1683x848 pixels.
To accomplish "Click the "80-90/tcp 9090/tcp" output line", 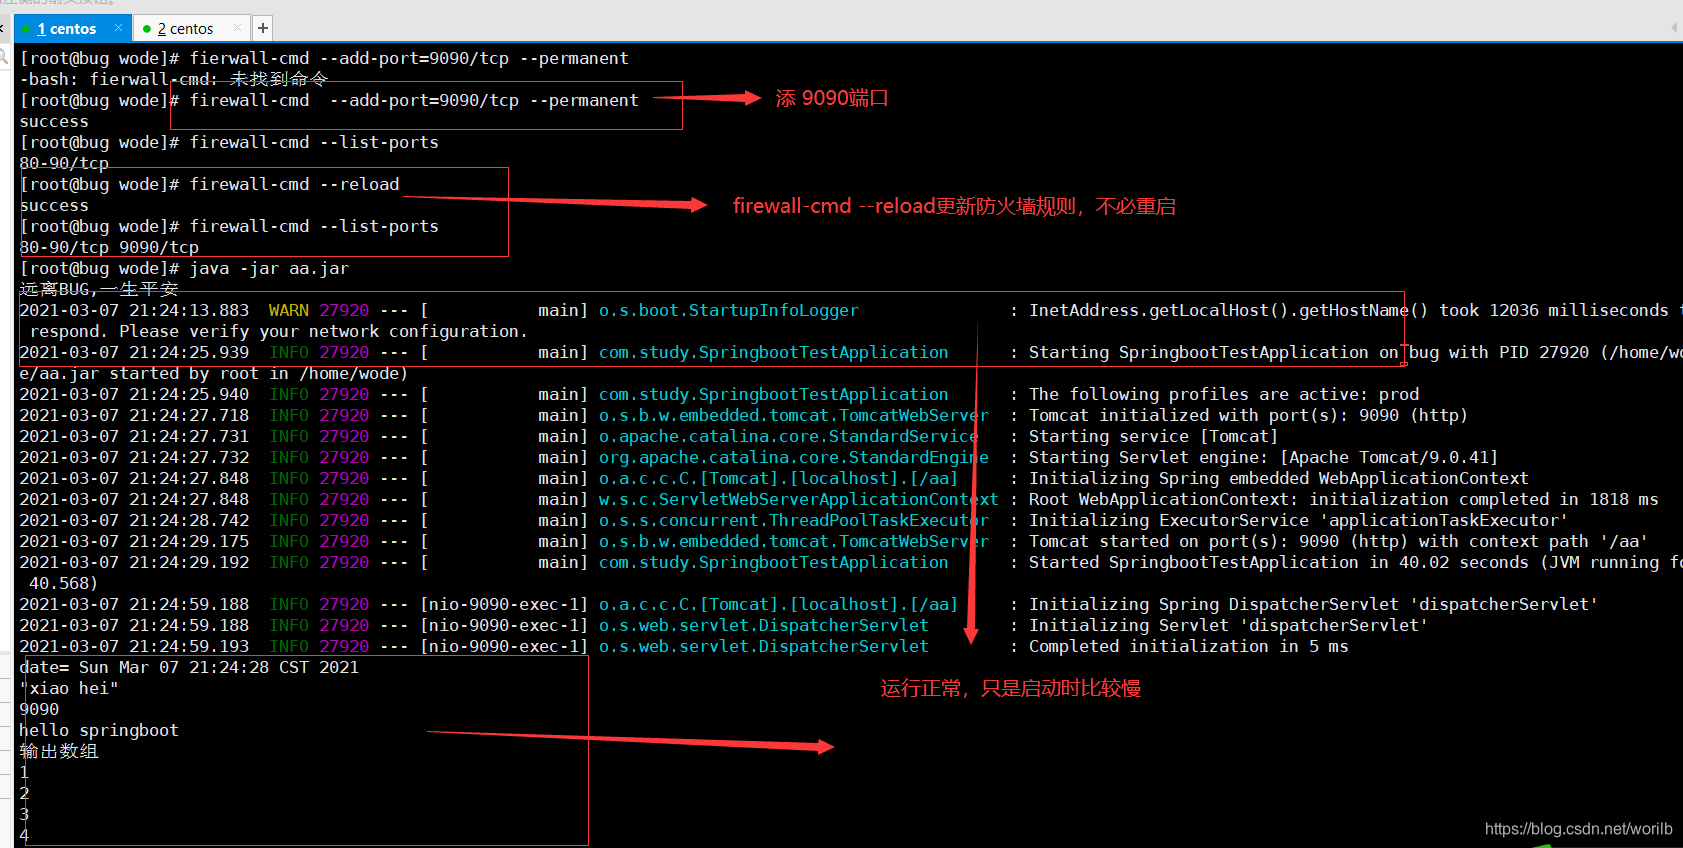I will (x=109, y=247).
